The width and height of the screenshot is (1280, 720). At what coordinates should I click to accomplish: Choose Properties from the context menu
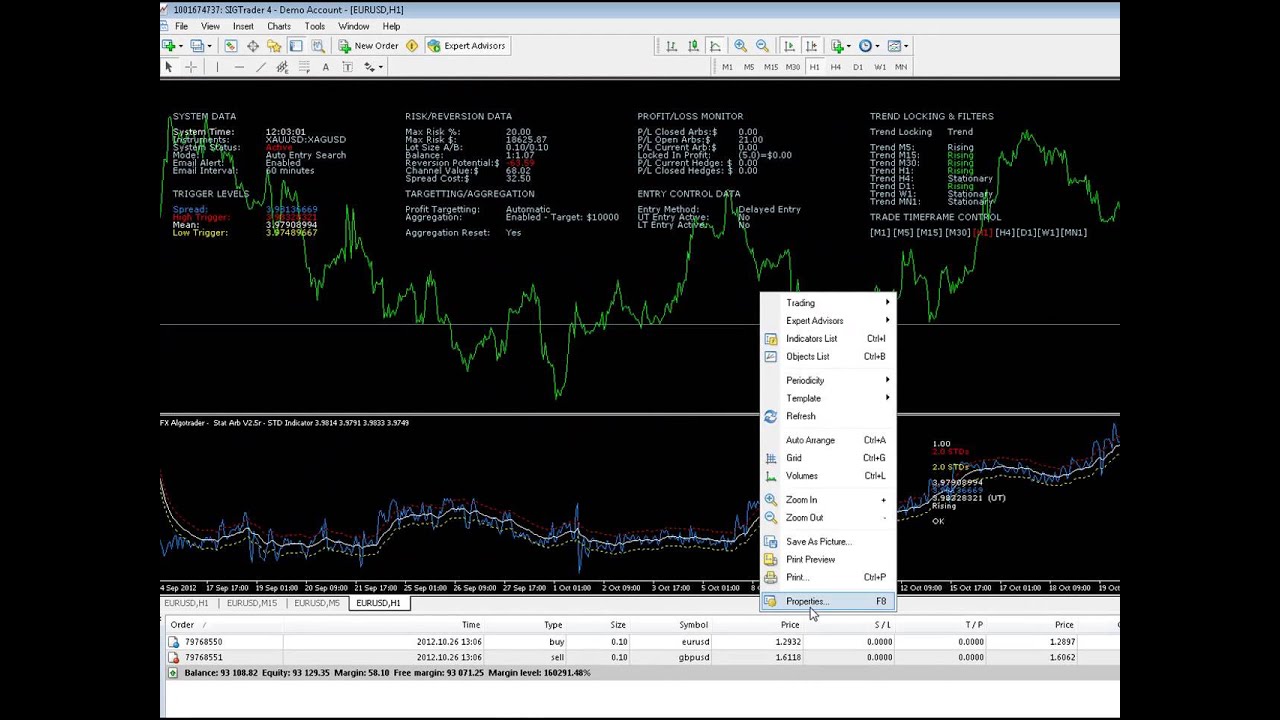[805, 601]
